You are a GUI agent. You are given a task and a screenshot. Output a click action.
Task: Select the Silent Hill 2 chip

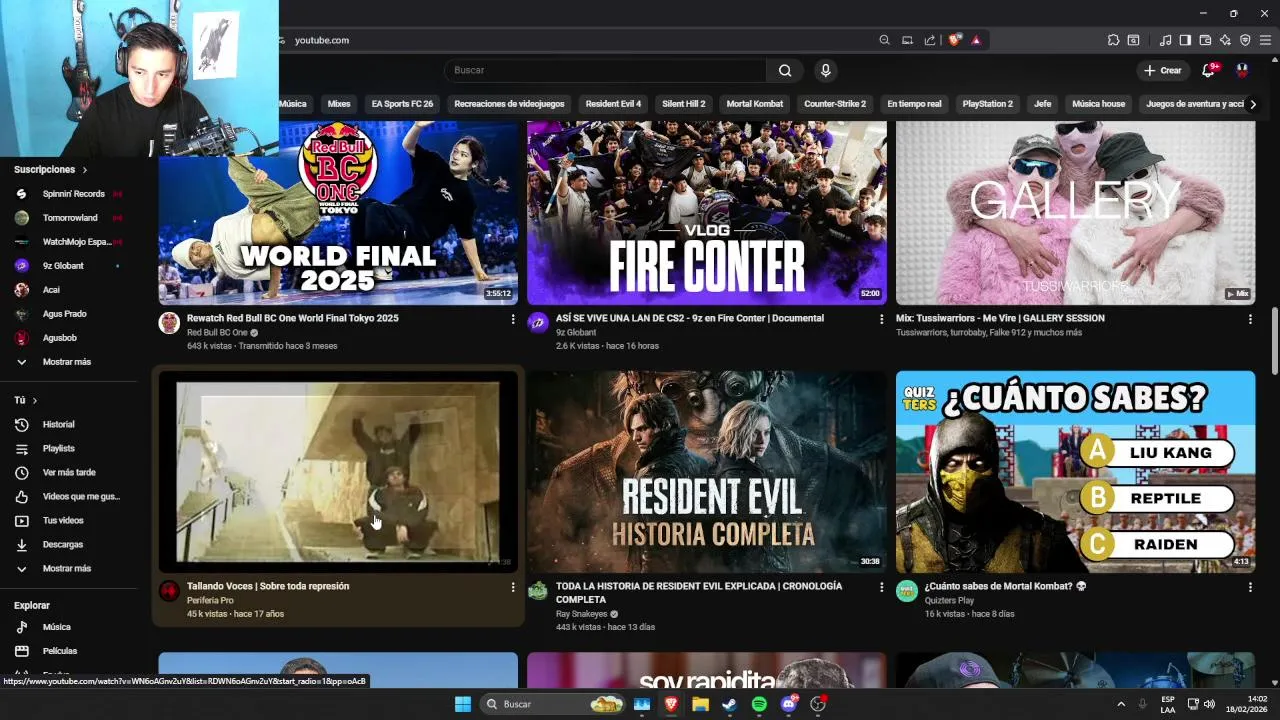(683, 104)
